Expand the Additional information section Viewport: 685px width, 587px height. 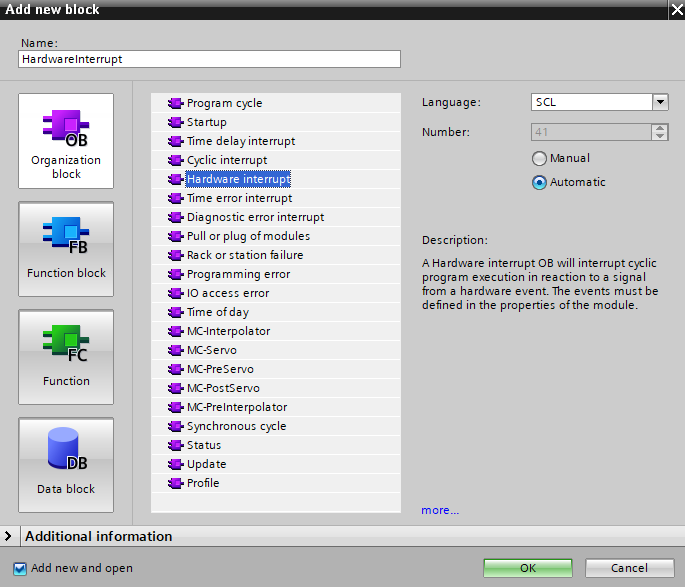[9, 536]
